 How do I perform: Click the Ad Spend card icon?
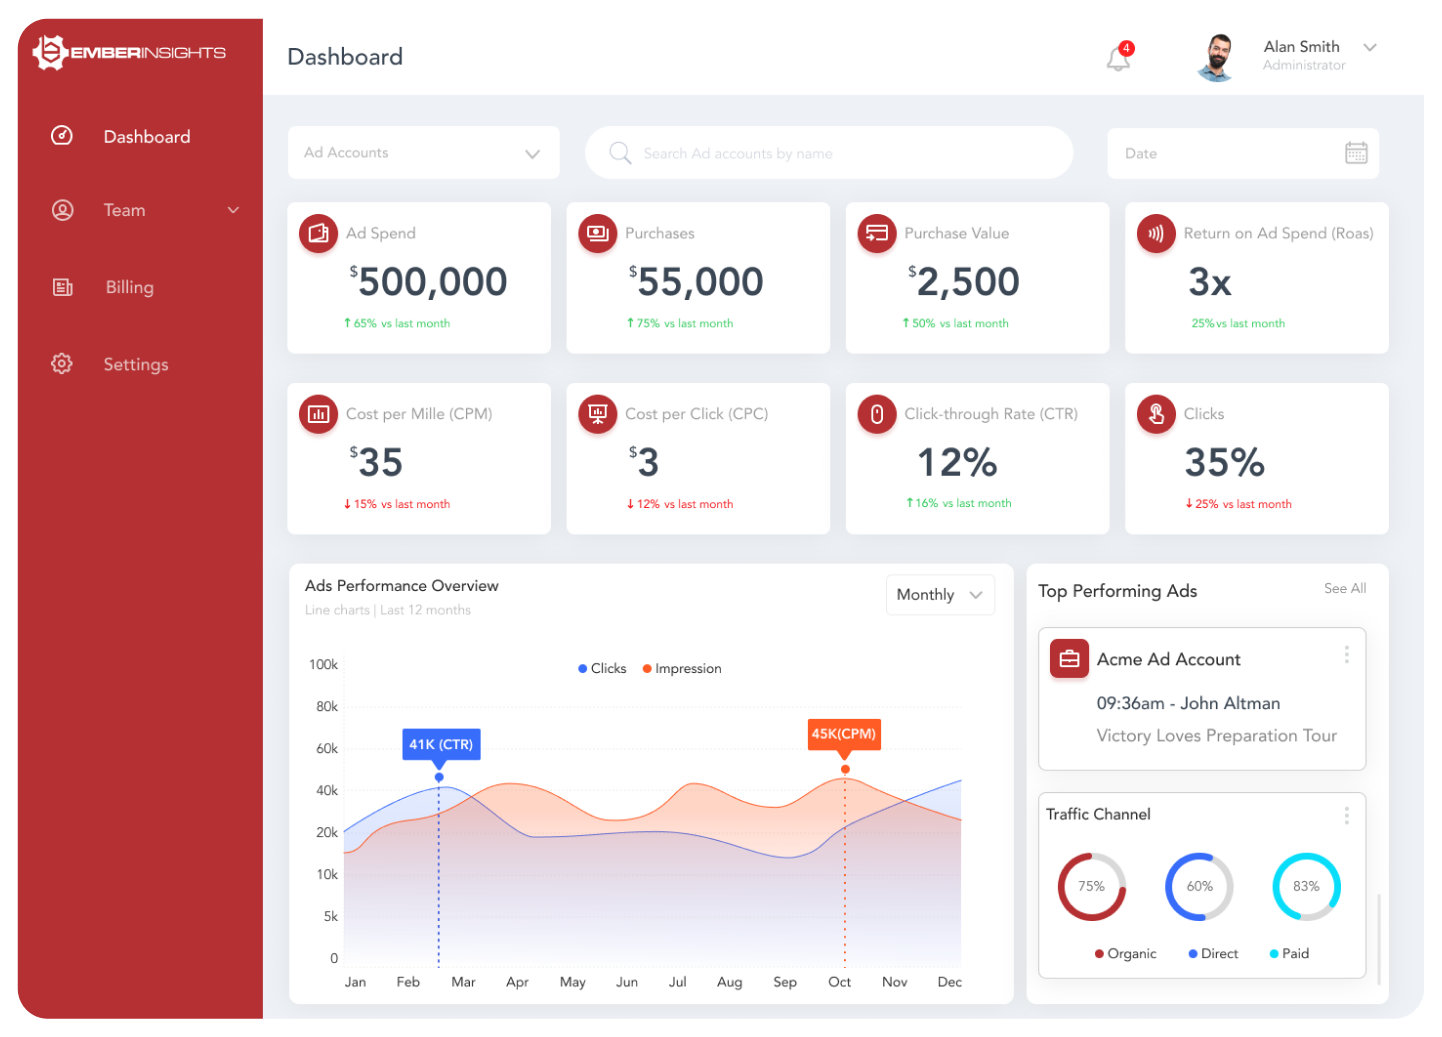coord(318,233)
